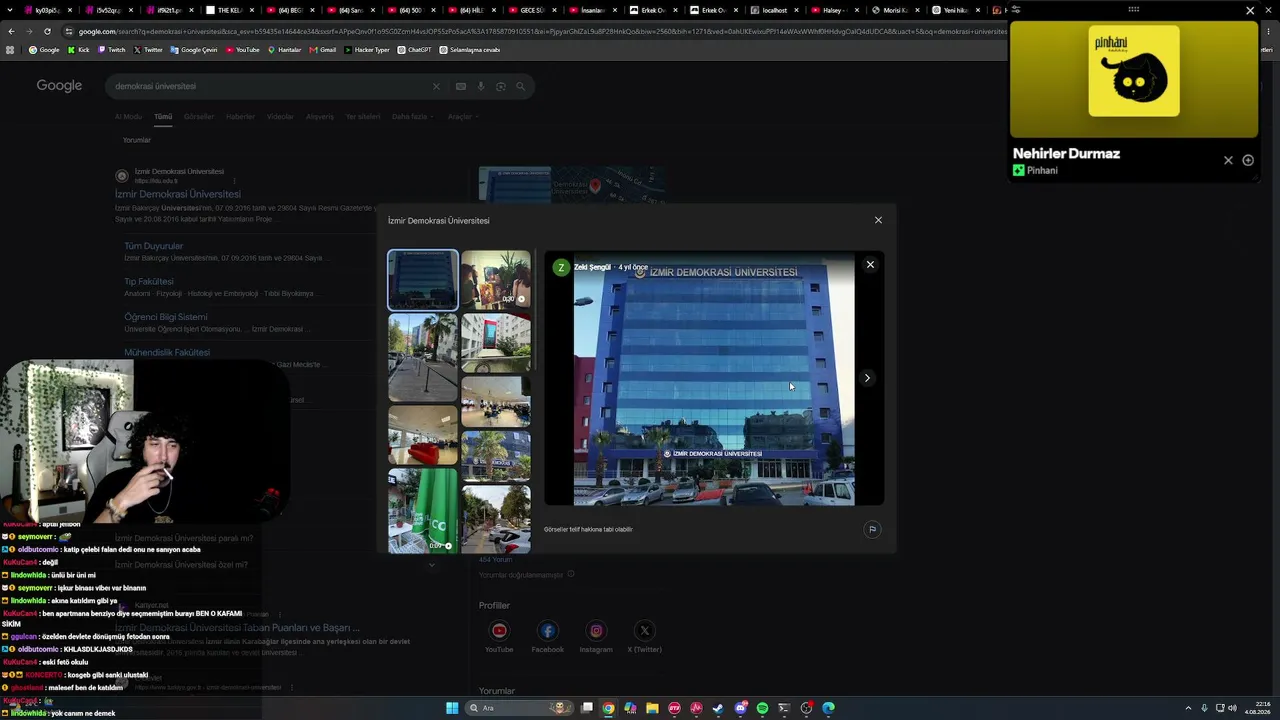Open File Explorer from the taskbar
The image size is (1280, 720).
coord(652,708)
